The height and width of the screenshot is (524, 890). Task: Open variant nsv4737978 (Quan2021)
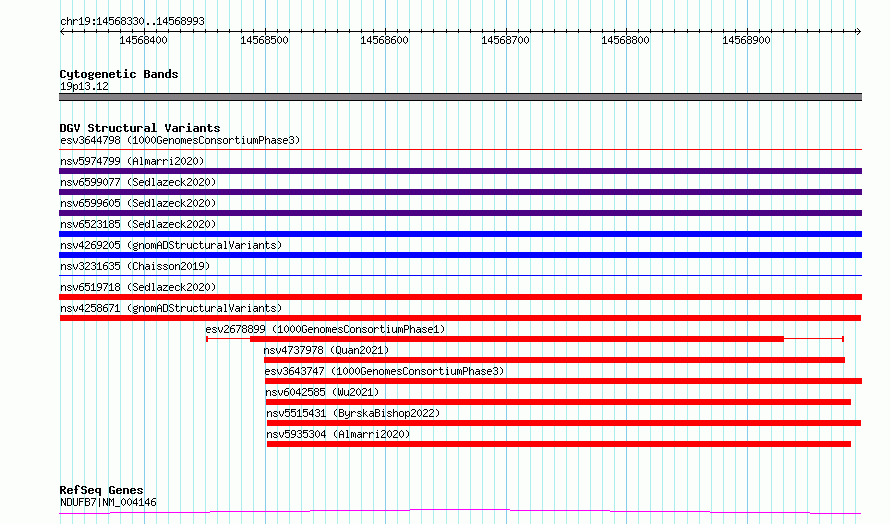(x=326, y=350)
